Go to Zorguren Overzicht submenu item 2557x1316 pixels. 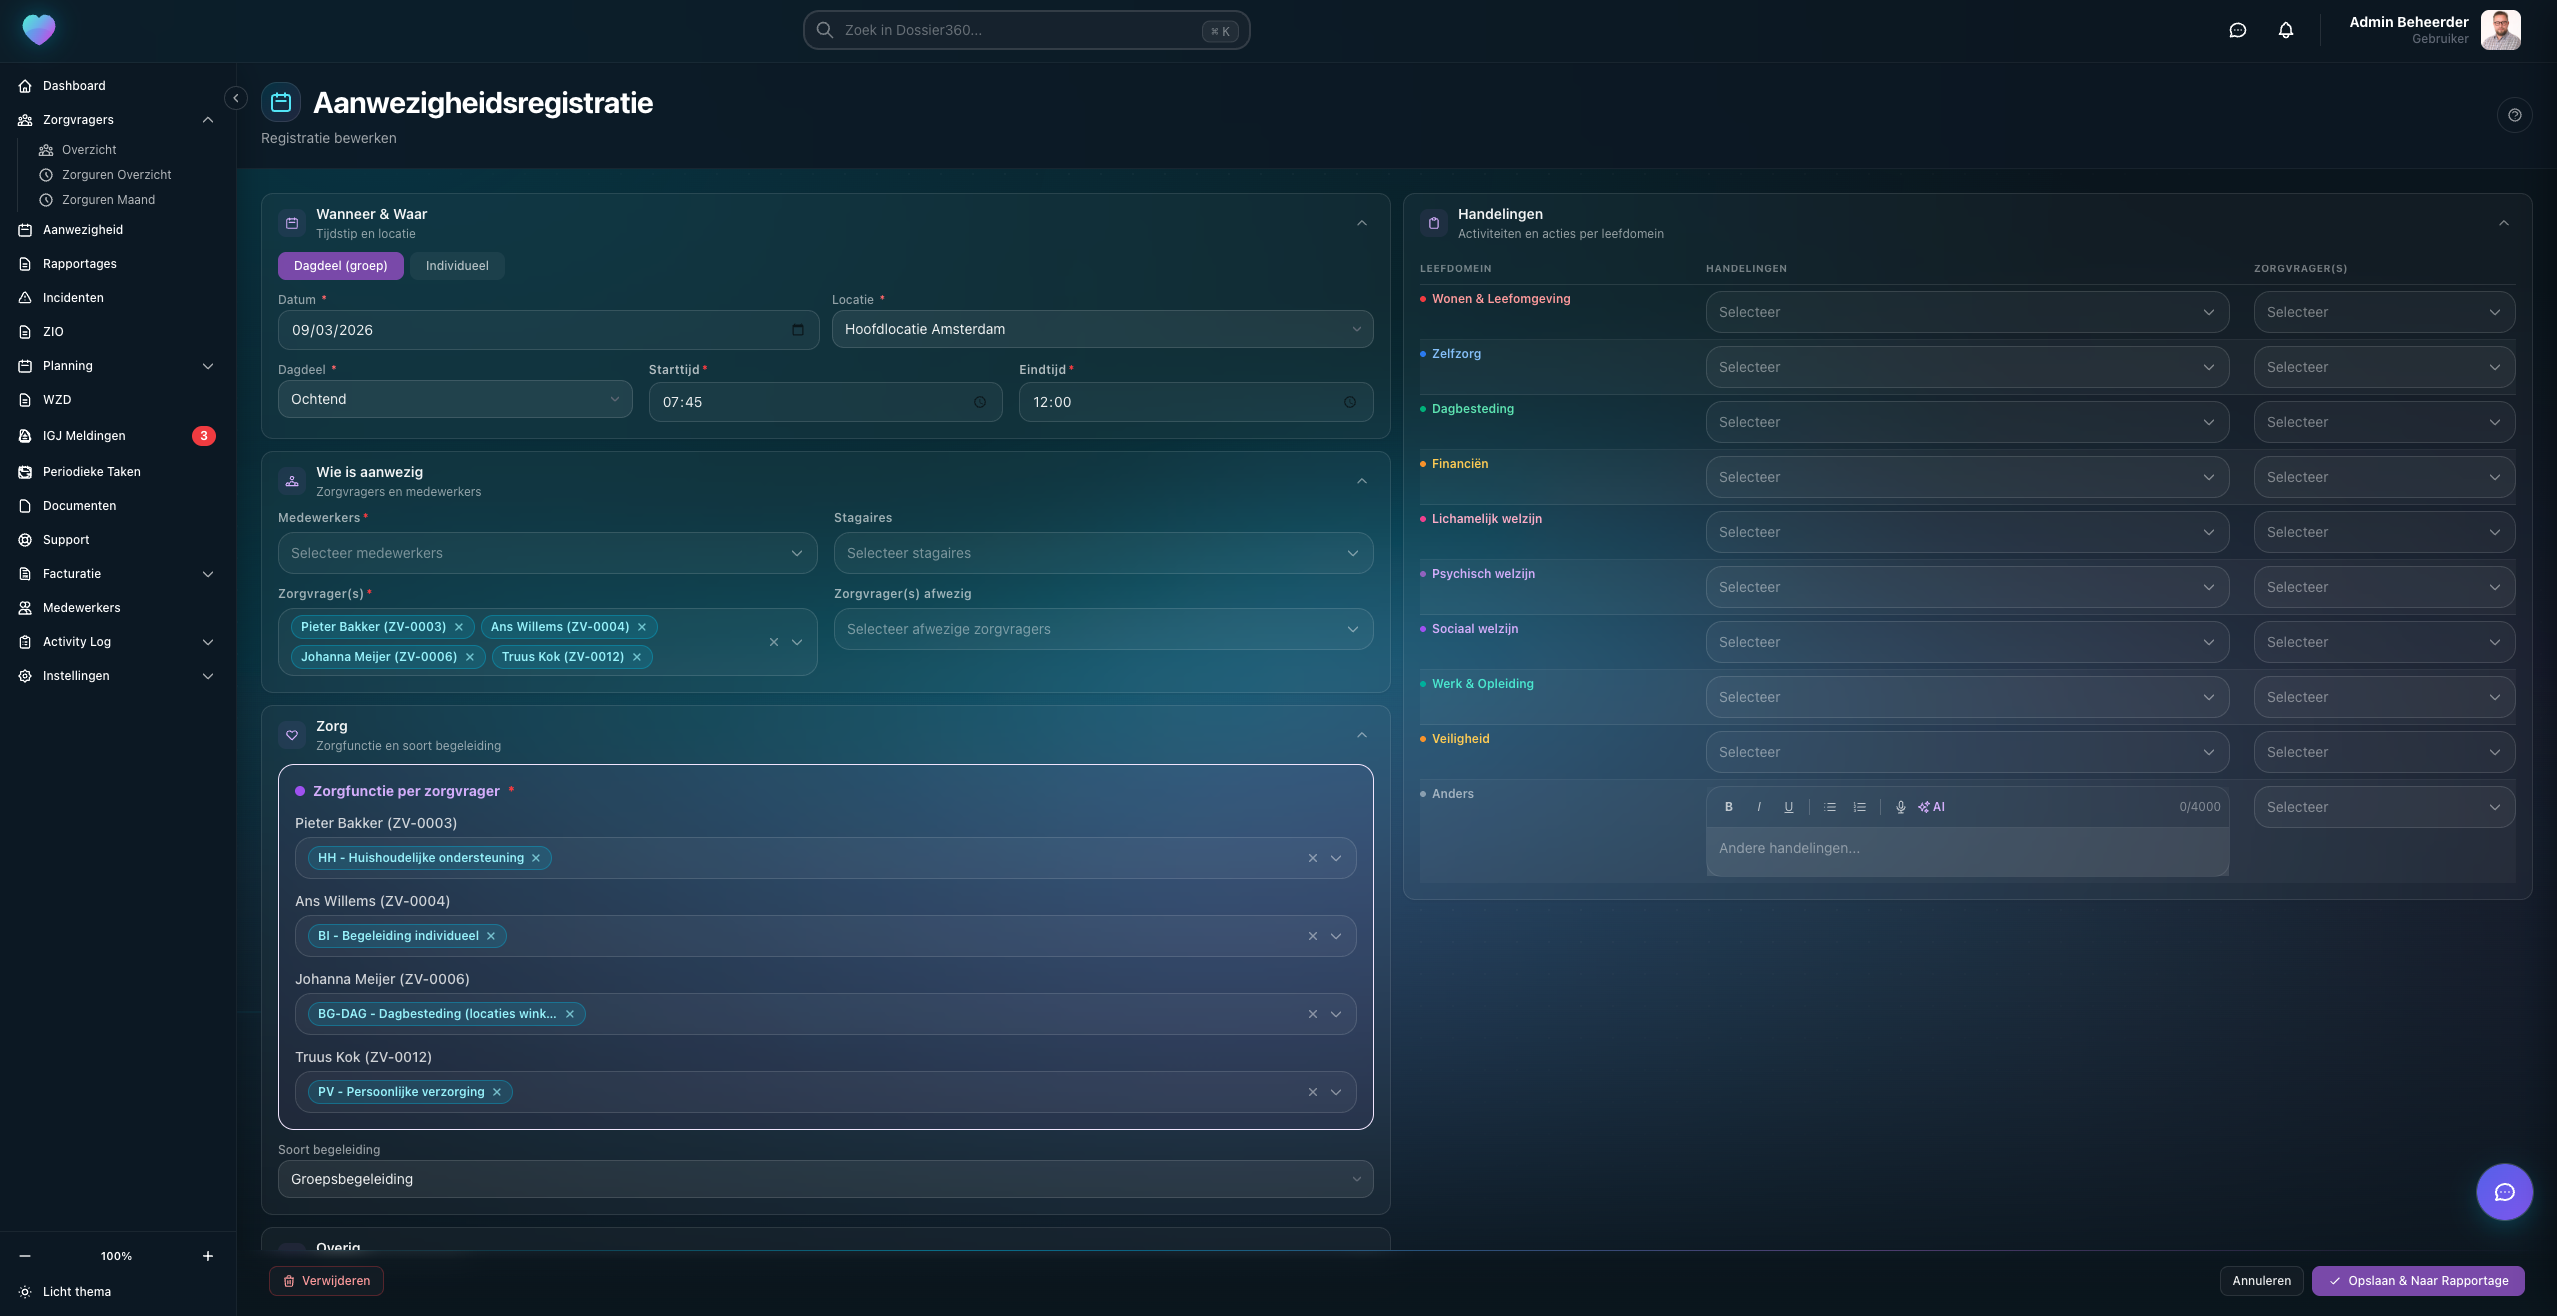(x=116, y=175)
